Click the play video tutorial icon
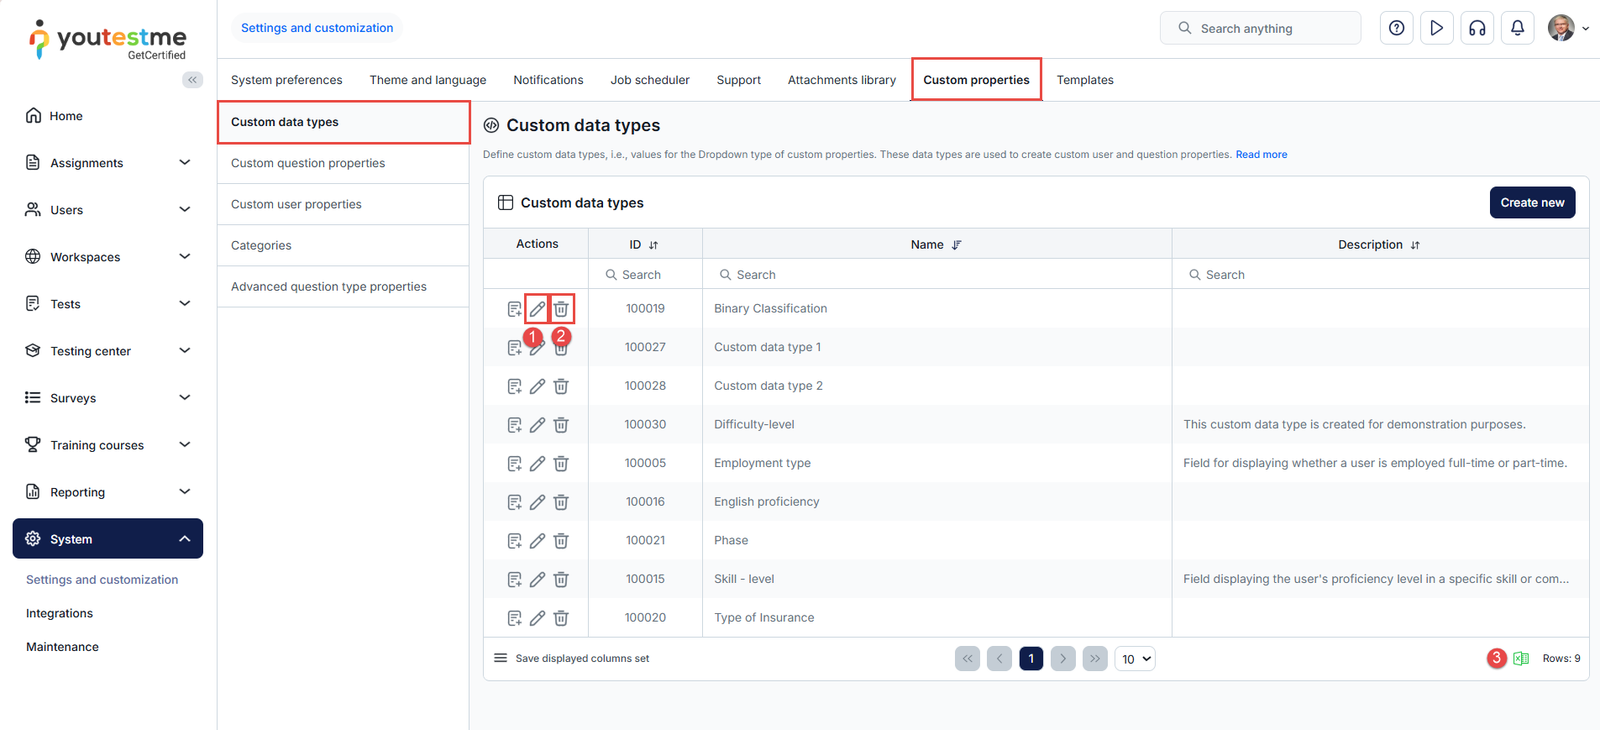Screen dimensions: 1600x730 click(1436, 28)
